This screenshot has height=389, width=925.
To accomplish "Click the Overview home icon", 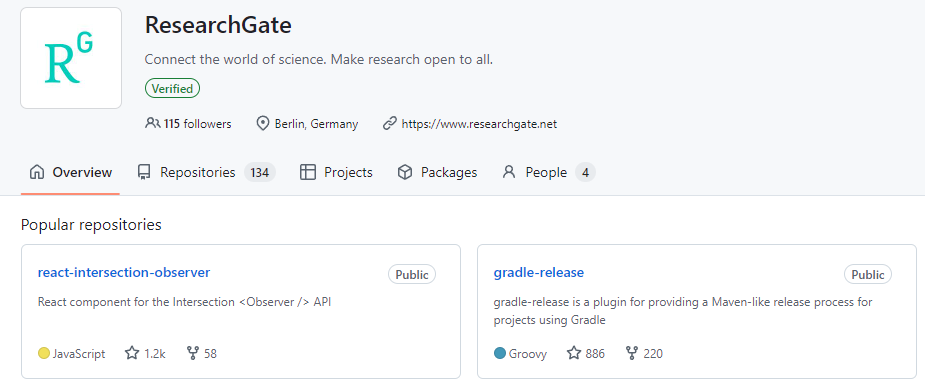I will tap(37, 172).
